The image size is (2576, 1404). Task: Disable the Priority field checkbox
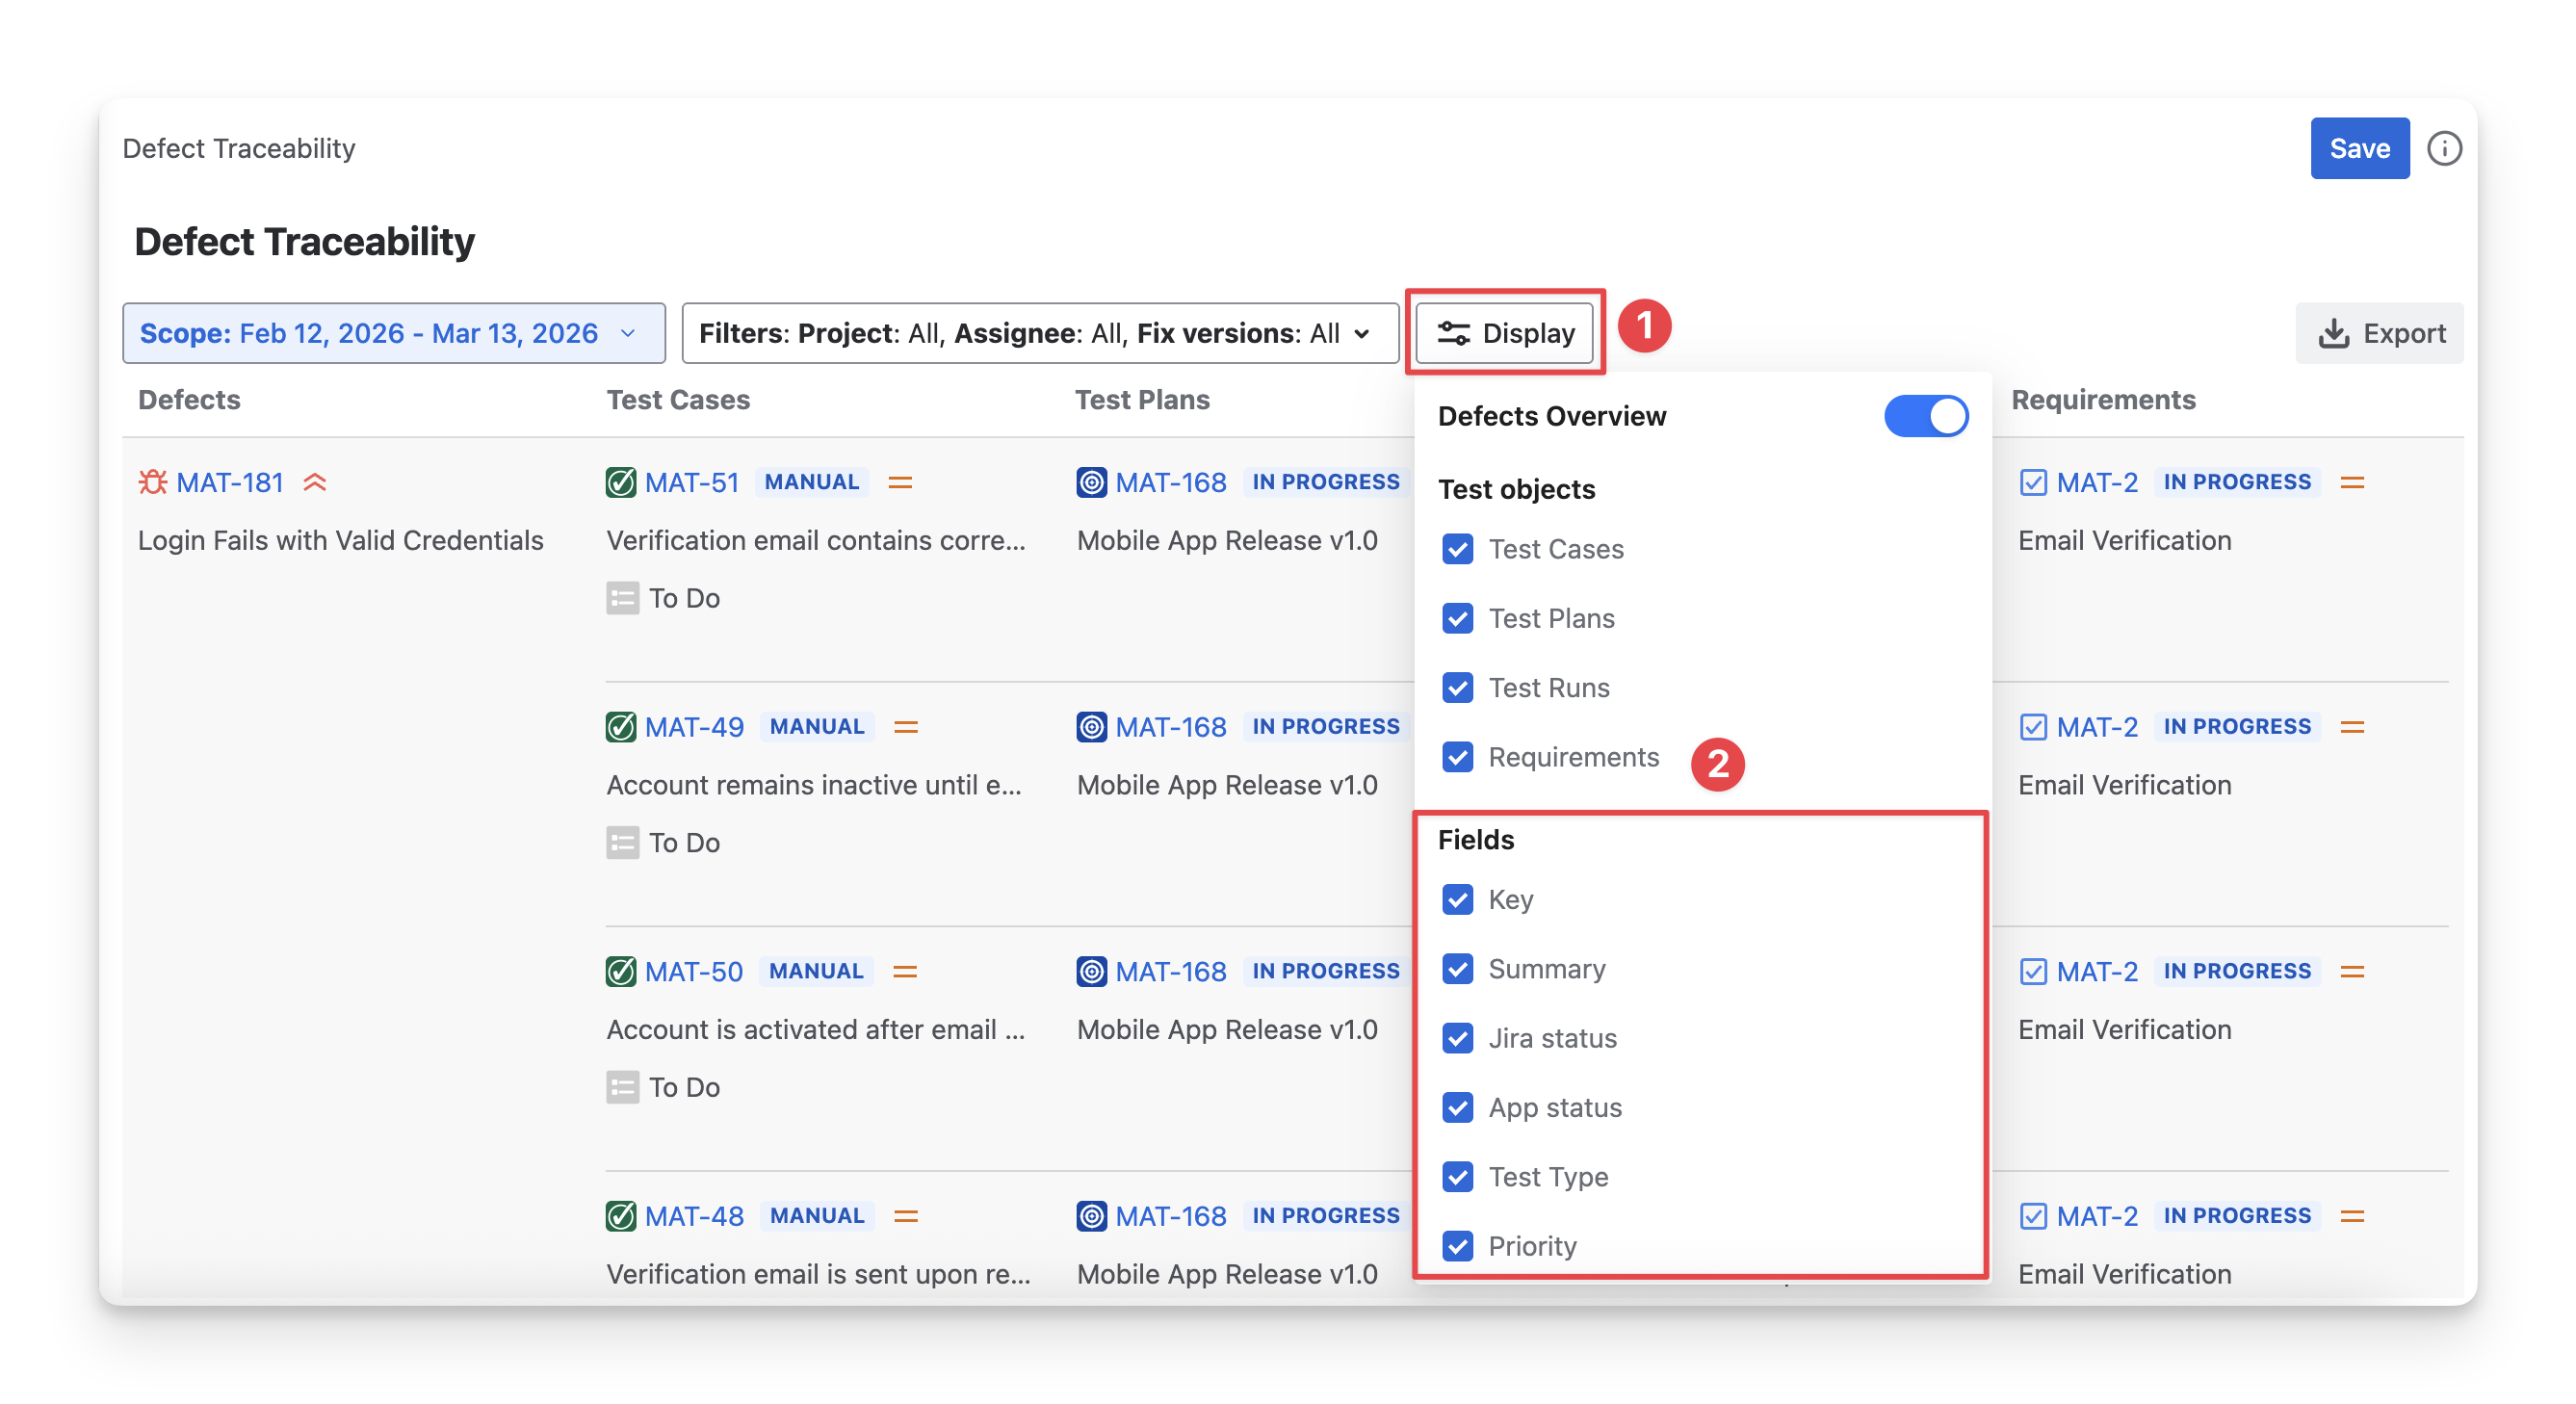[x=1457, y=1246]
